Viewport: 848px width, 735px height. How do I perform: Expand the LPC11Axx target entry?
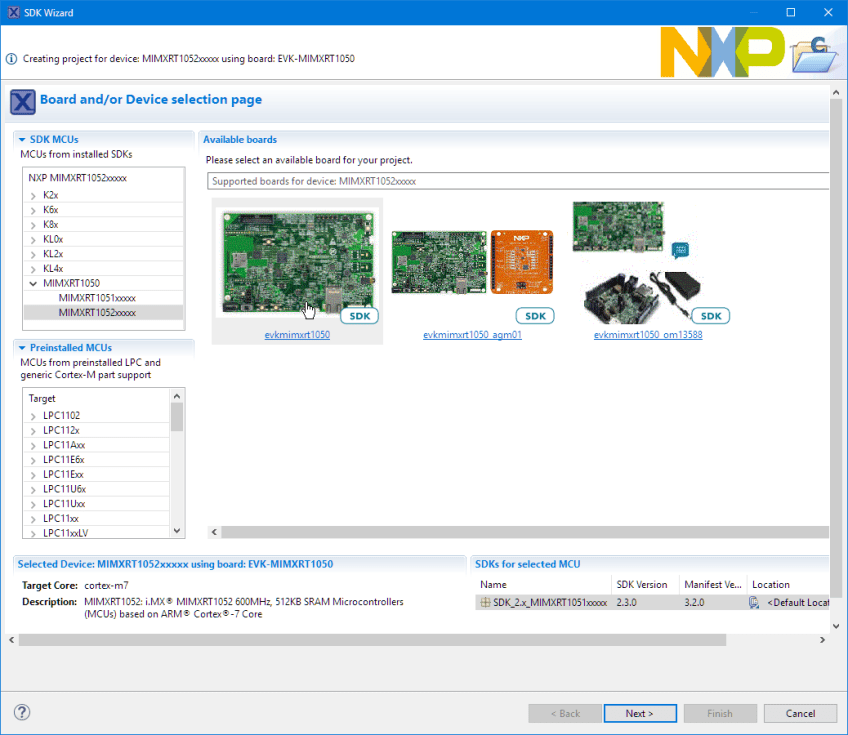coord(32,444)
